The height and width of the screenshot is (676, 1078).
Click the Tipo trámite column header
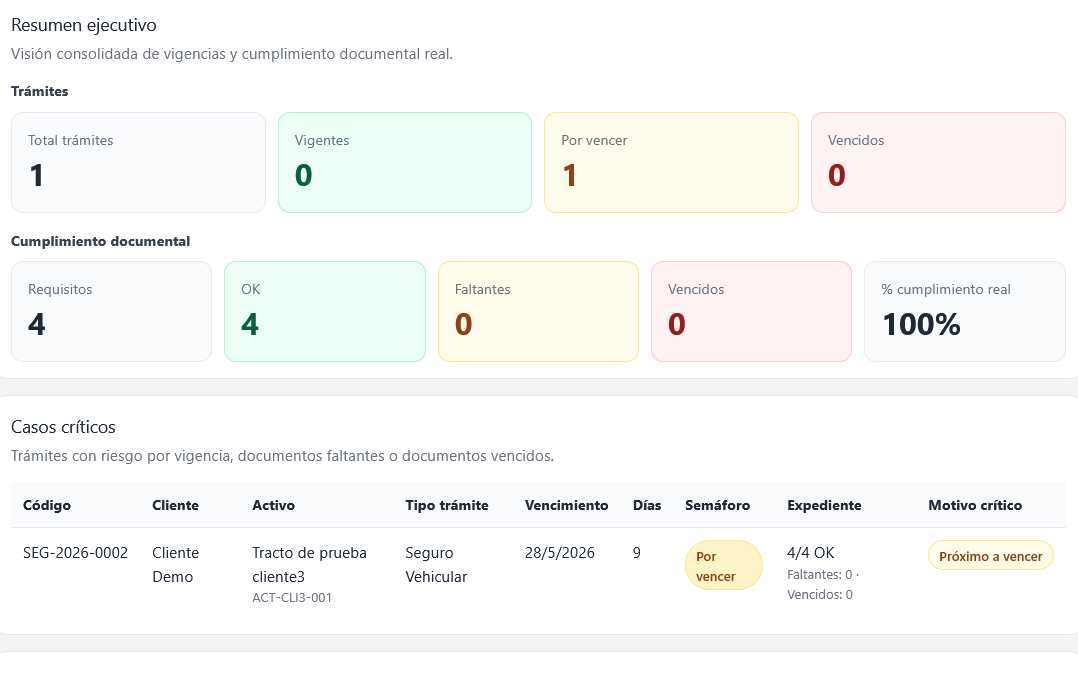447,505
